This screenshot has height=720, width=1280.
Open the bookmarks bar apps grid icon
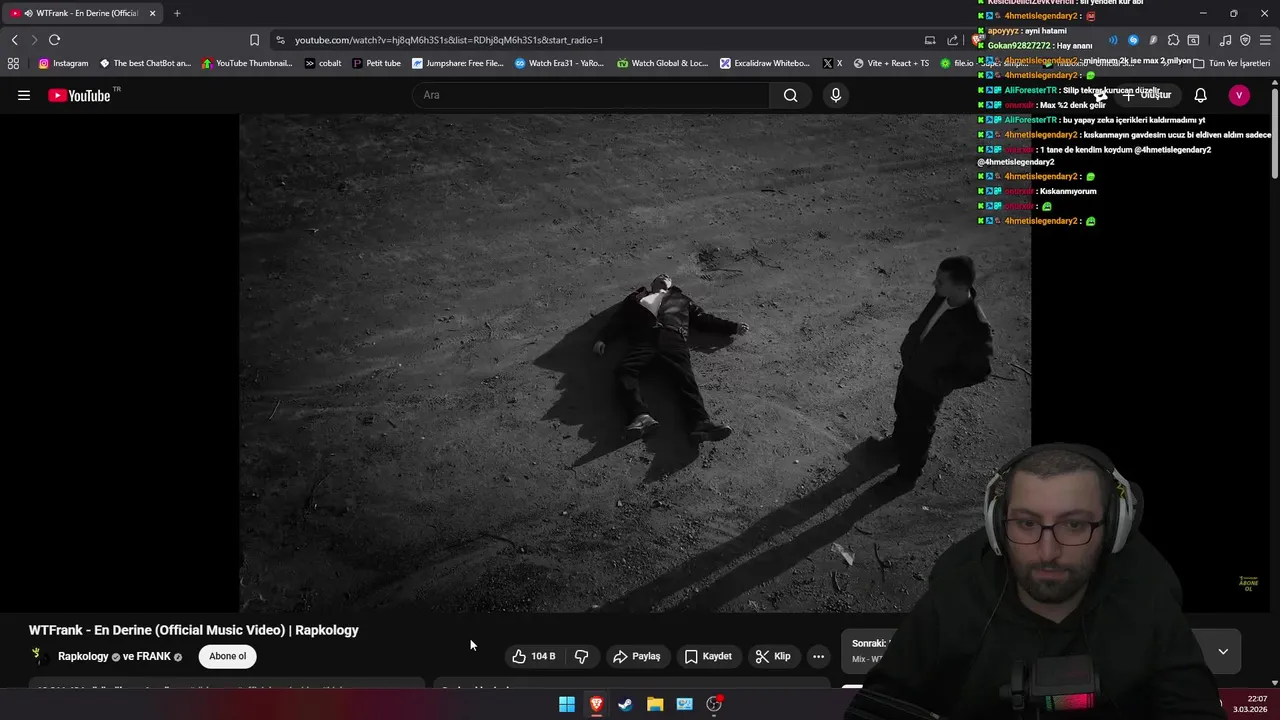[x=13, y=63]
